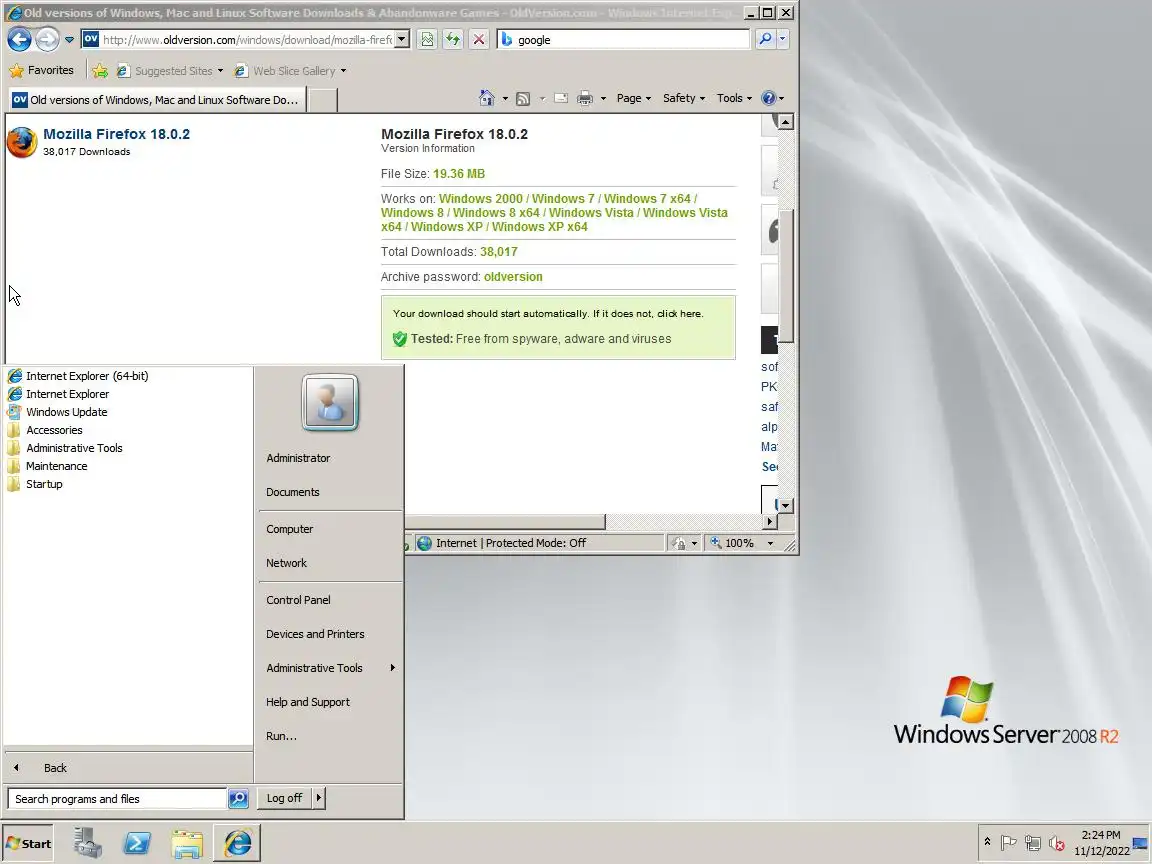Open the Run... dialog
The image size is (1152, 864).
point(281,736)
